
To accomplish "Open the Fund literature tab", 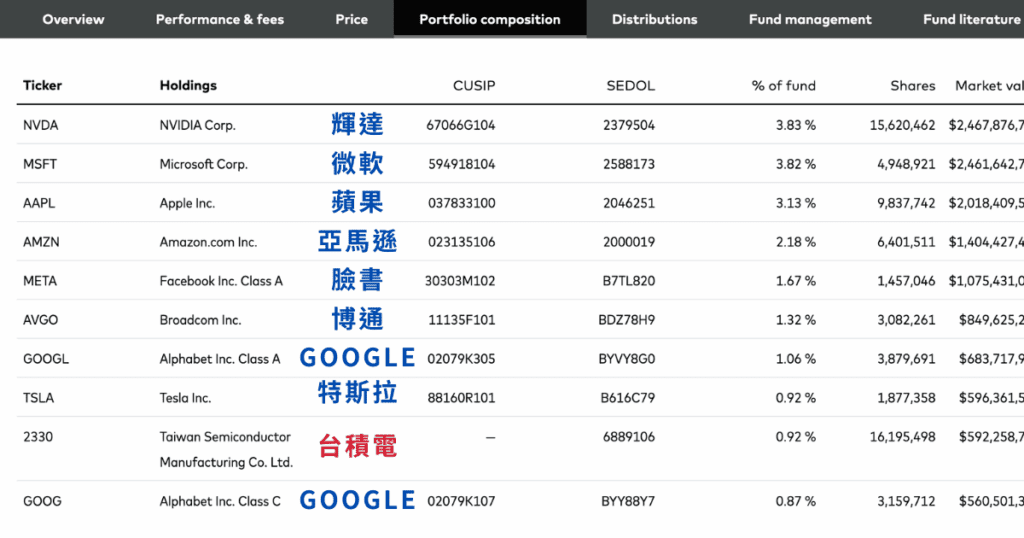I will (972, 20).
